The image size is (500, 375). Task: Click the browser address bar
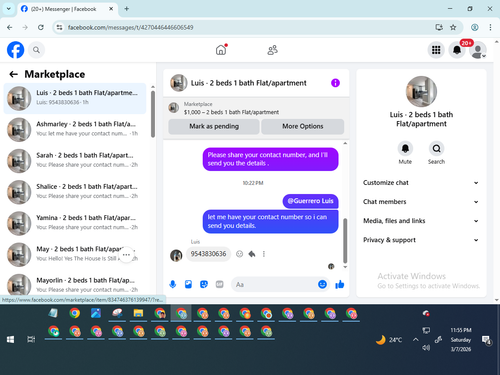click(x=247, y=27)
